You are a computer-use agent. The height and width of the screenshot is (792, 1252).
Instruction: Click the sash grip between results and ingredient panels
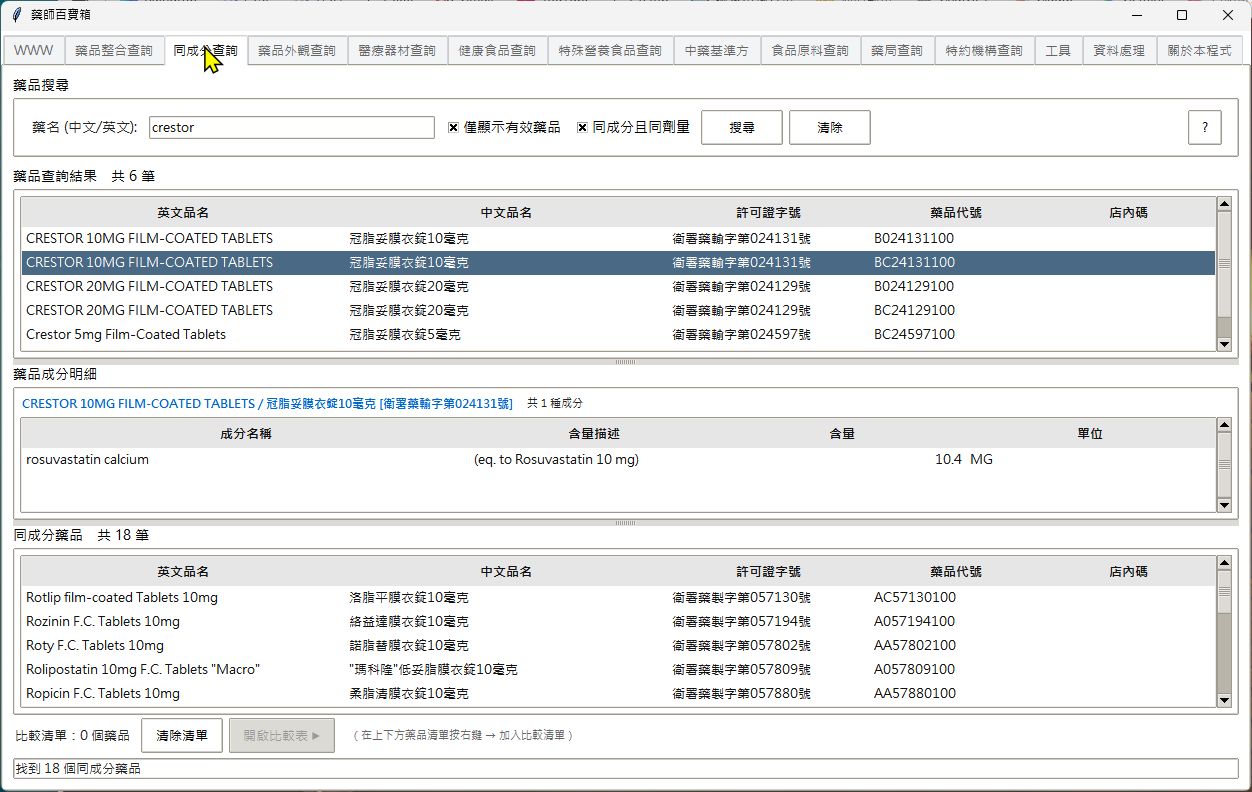click(x=625, y=361)
